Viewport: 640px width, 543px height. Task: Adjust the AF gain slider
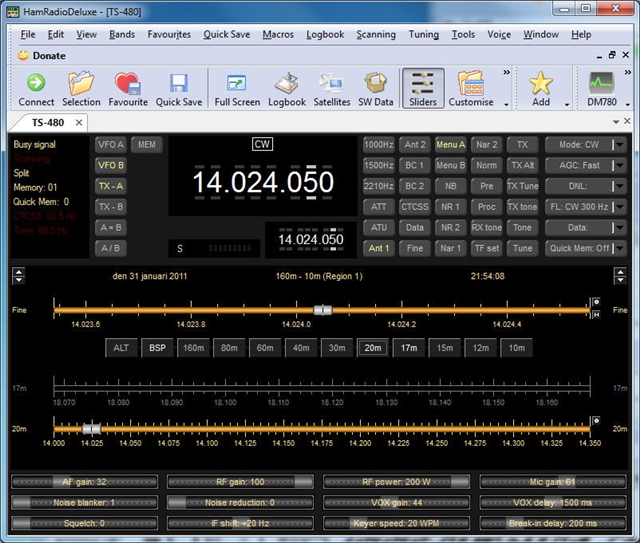click(84, 482)
